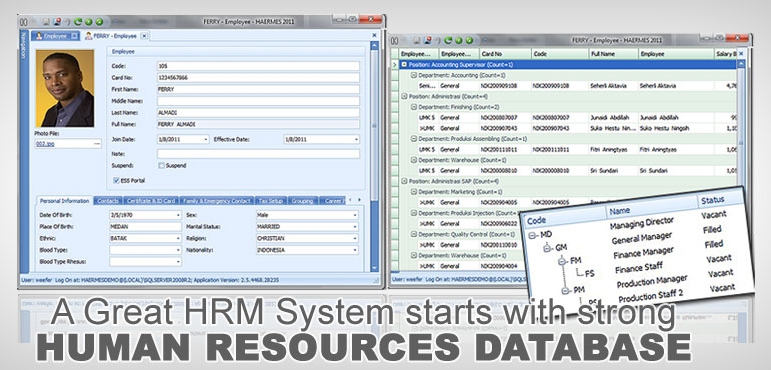Click the Save disk icon in right window toolbar
The height and width of the screenshot is (370, 771).
click(x=416, y=40)
